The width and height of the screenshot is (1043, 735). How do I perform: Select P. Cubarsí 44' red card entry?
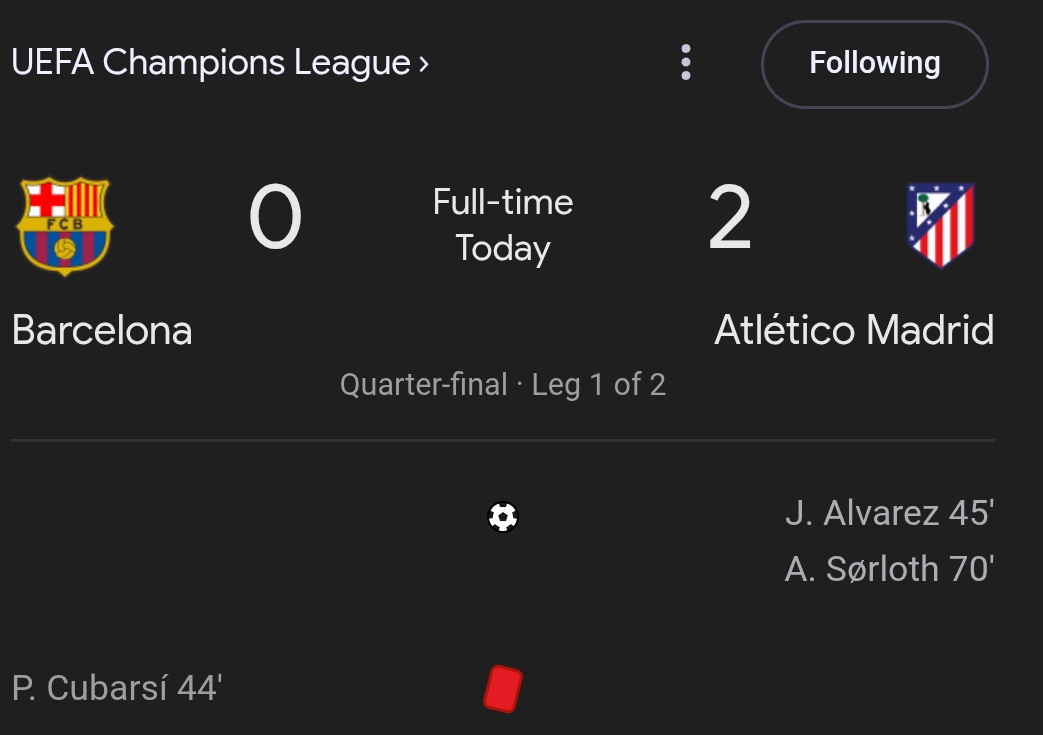117,688
